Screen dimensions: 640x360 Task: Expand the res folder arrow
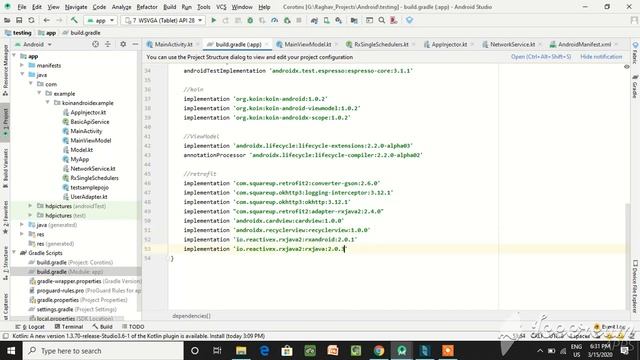22,234
